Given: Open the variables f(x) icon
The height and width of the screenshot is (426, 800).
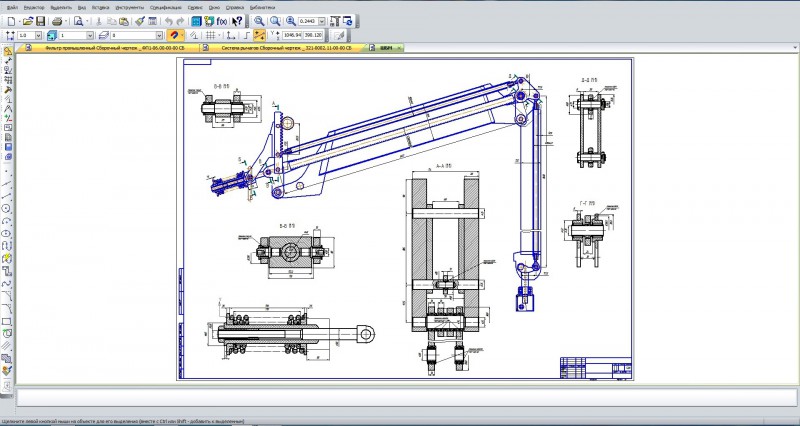Looking at the screenshot, I should [x=222, y=21].
